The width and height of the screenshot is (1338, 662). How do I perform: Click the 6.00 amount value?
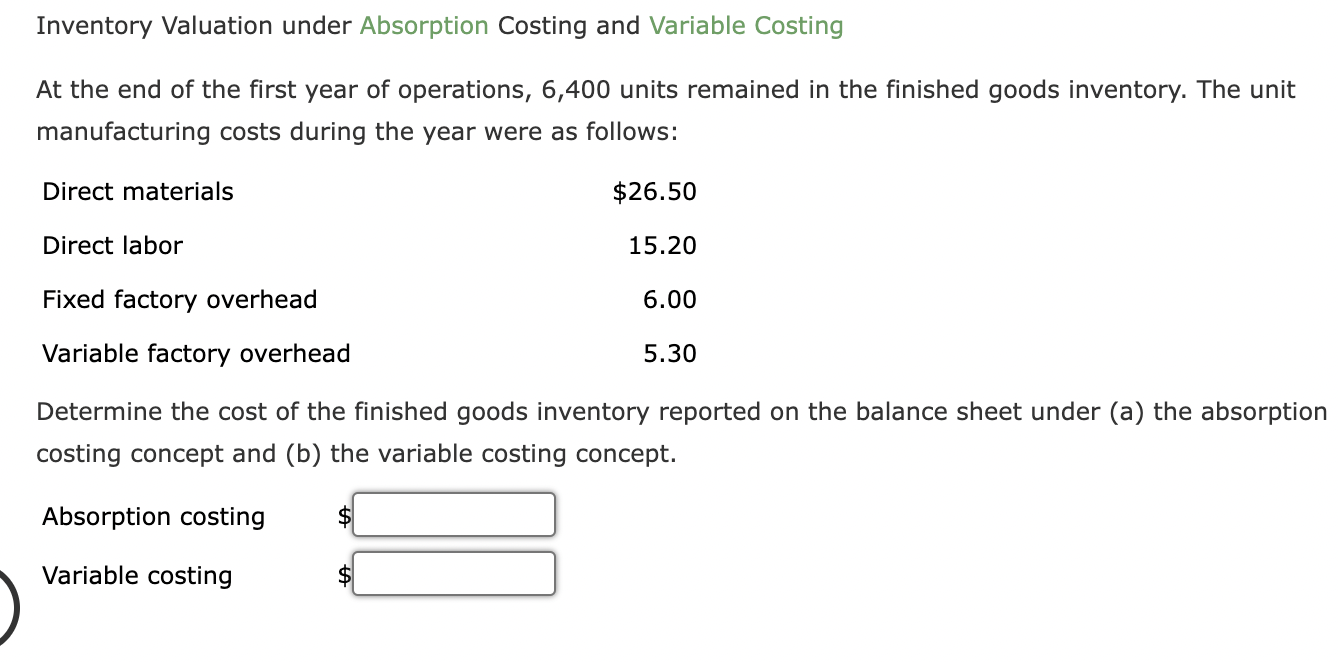coord(670,299)
